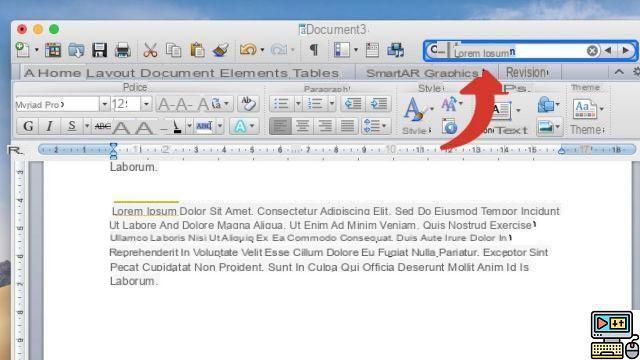Screen dimensions: 640x360
Task: Redo the last undone action
Action: 279,50
